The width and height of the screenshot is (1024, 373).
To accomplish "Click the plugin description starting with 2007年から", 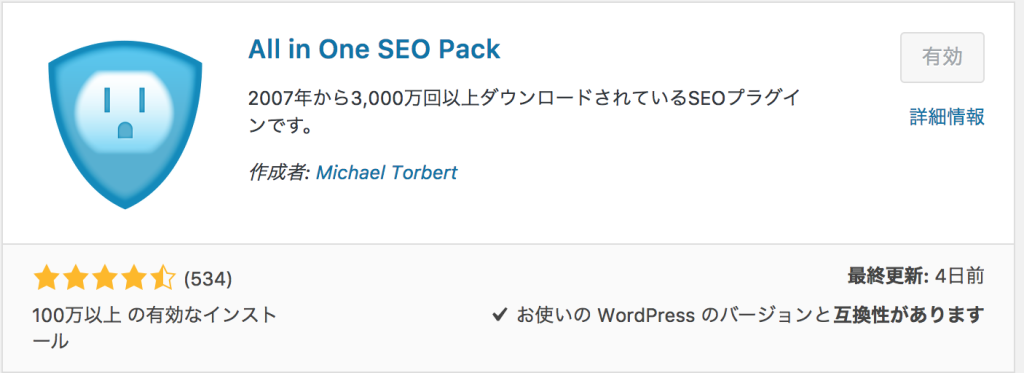I will [524, 111].
